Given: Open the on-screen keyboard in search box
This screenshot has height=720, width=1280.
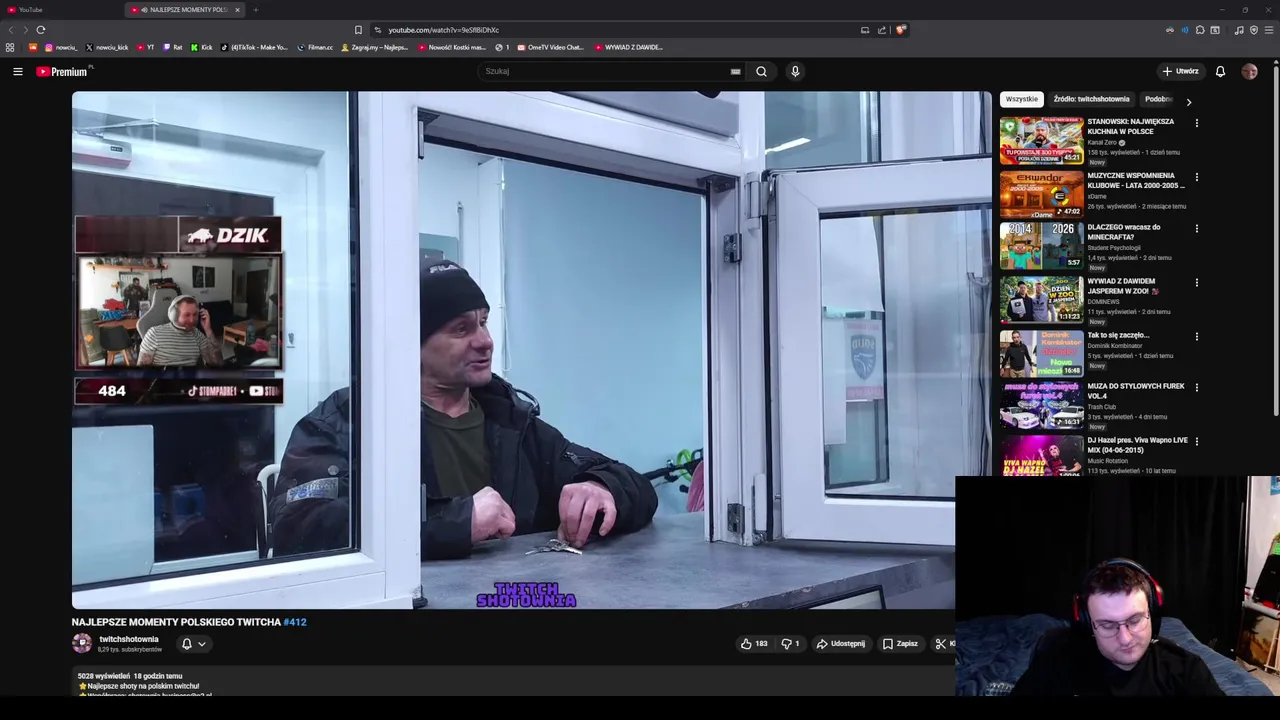Looking at the screenshot, I should pyautogui.click(x=735, y=71).
